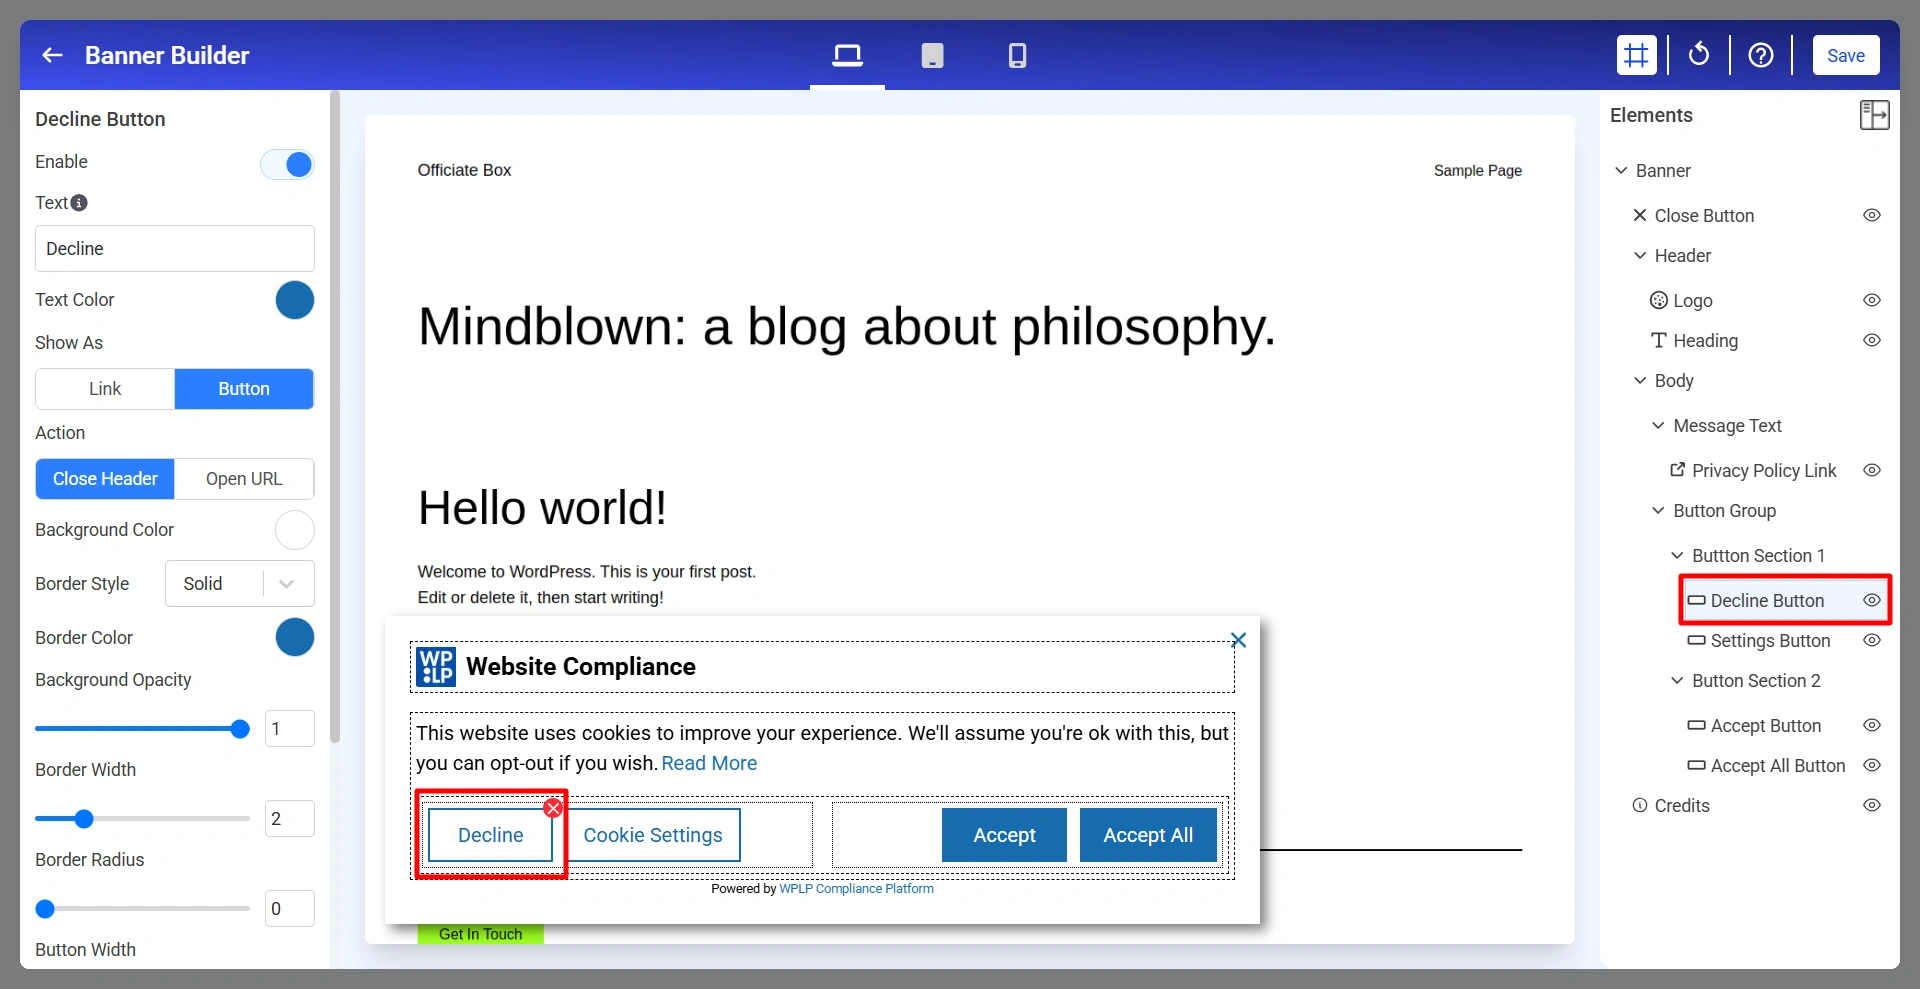This screenshot has width=1920, height=989.
Task: Select Link under Show As
Action: pyautogui.click(x=105, y=389)
